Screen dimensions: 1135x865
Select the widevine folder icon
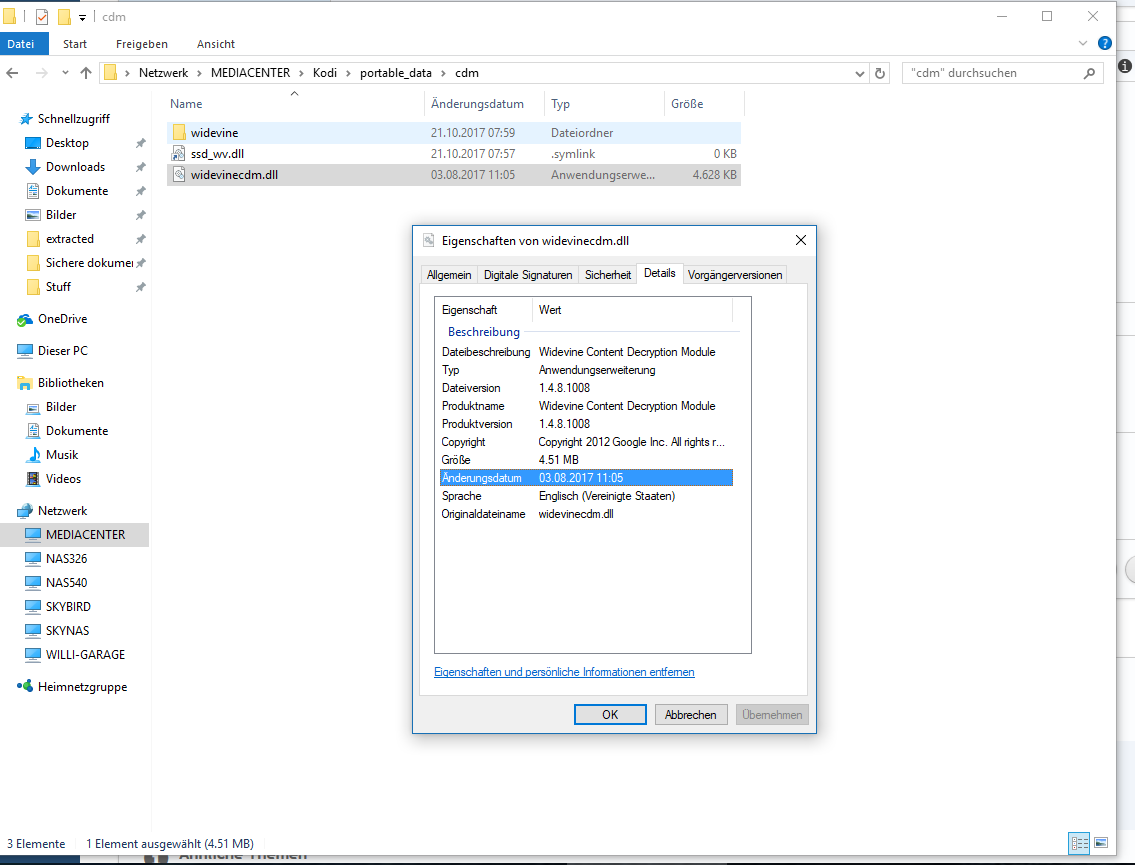pyautogui.click(x=179, y=132)
